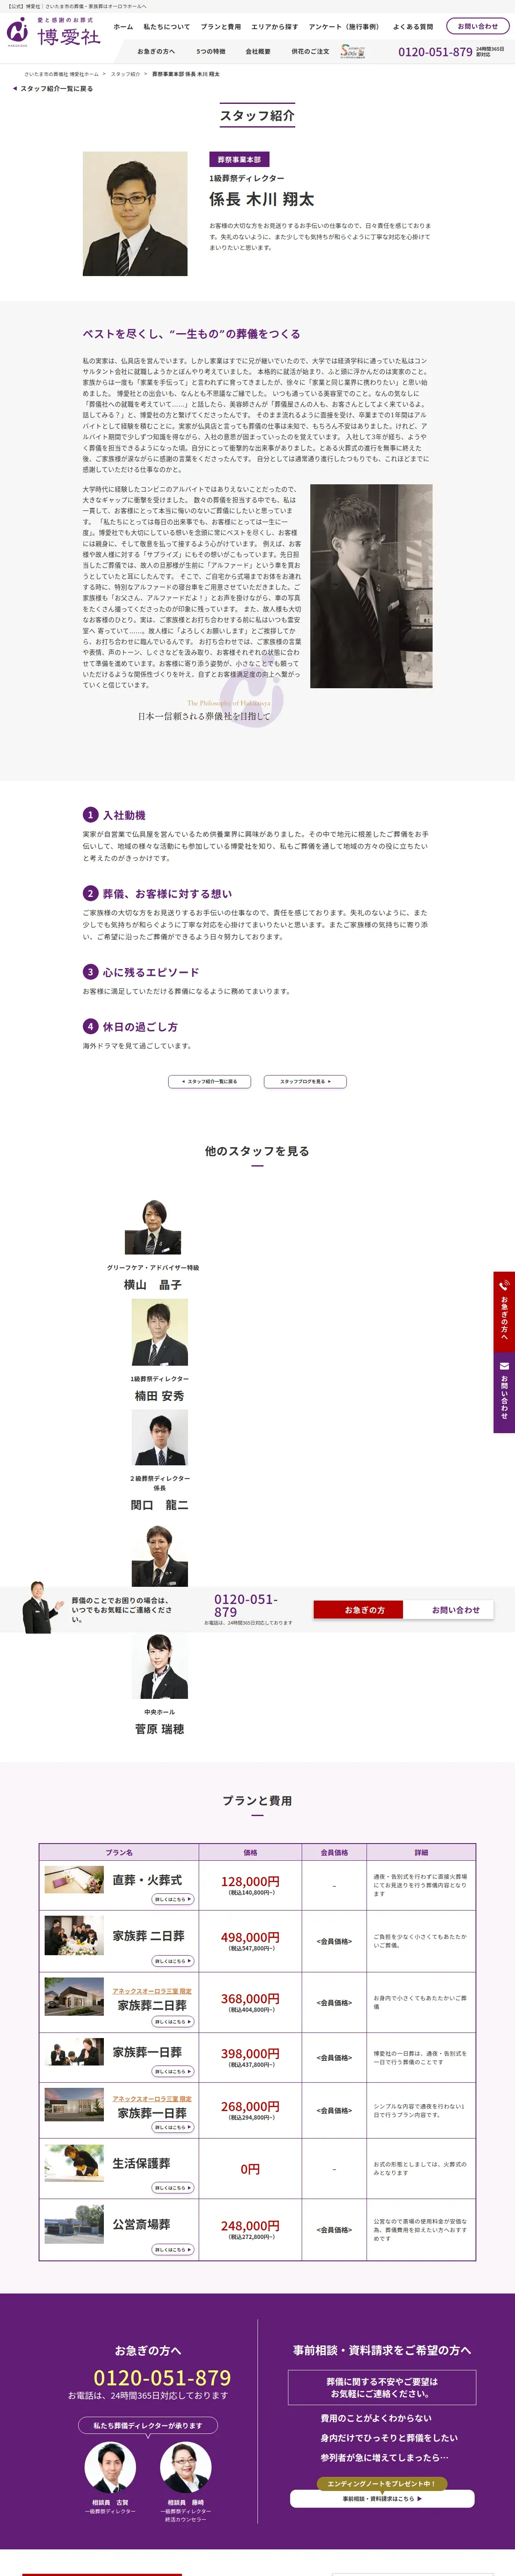Open breadcrumb さいたま市の葬儀社 博愛社ホーム
The image size is (515, 2576).
click(61, 74)
